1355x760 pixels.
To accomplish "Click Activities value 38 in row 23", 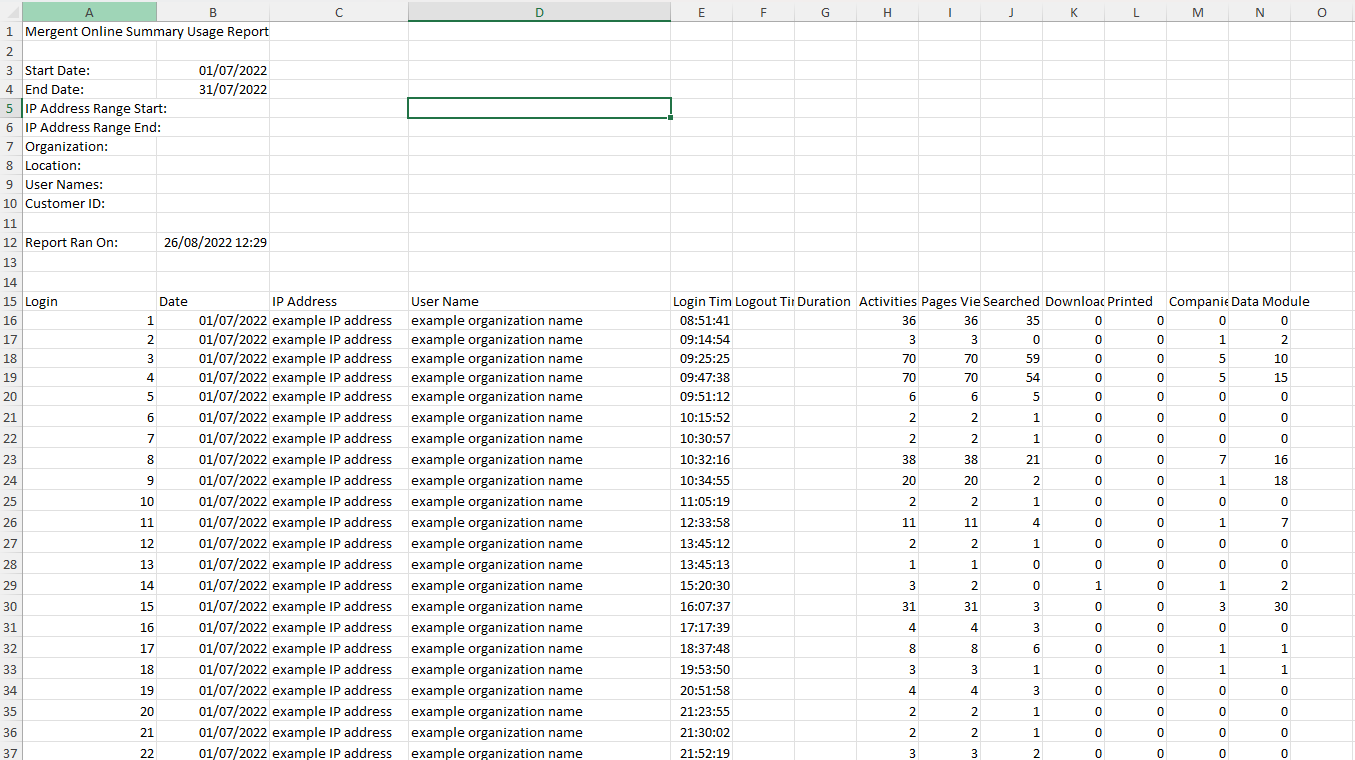I will (888, 460).
